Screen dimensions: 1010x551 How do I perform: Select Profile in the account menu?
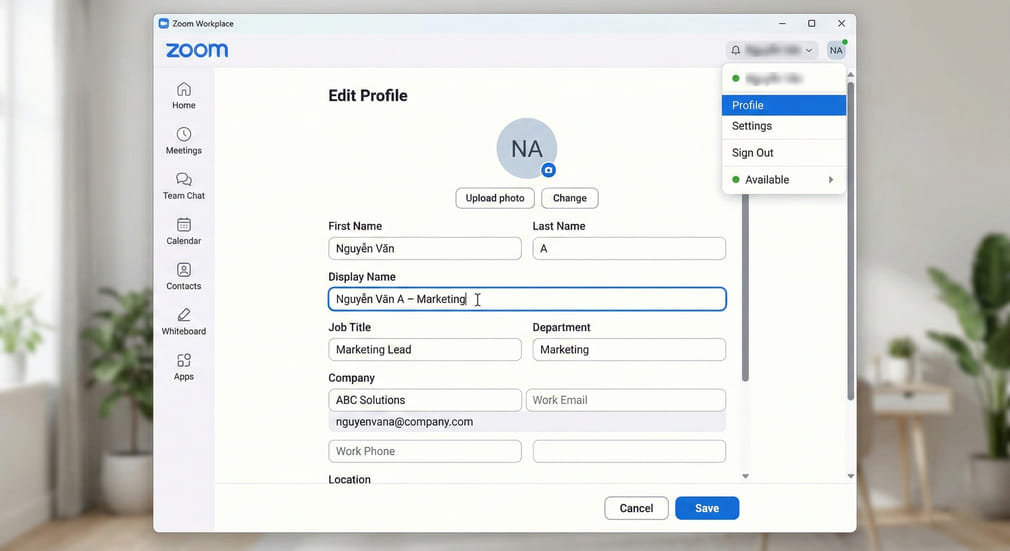(783, 105)
